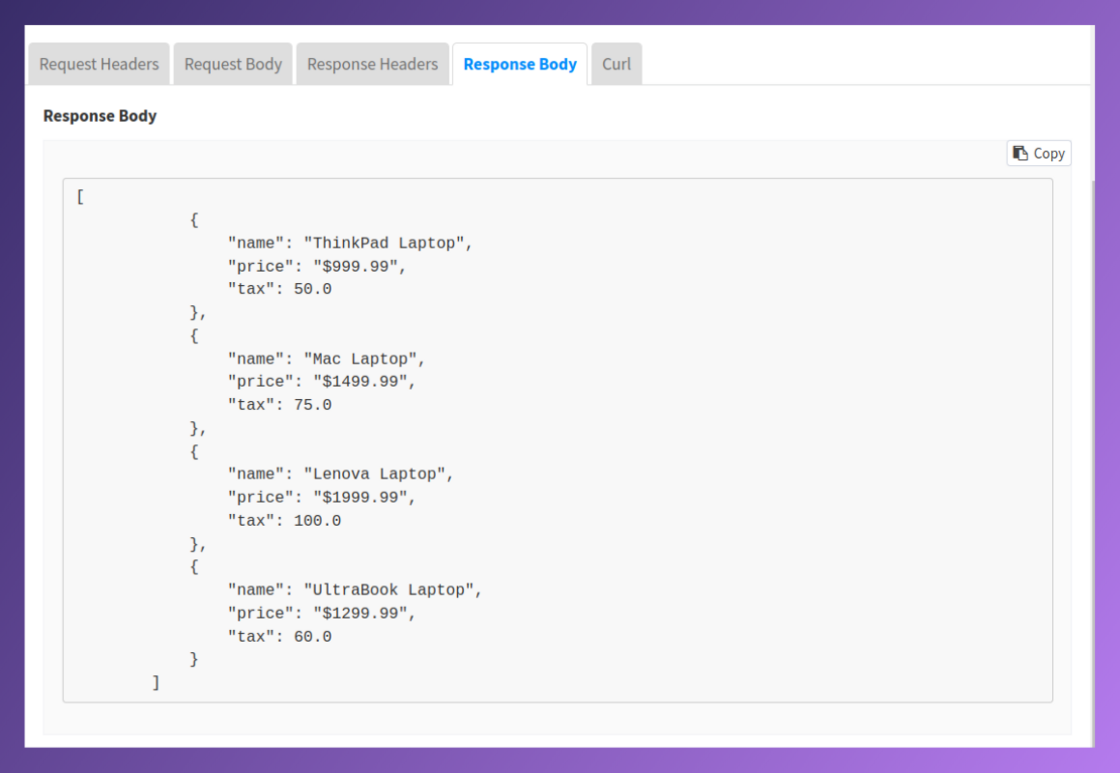Click the Response Body heading

point(100,116)
